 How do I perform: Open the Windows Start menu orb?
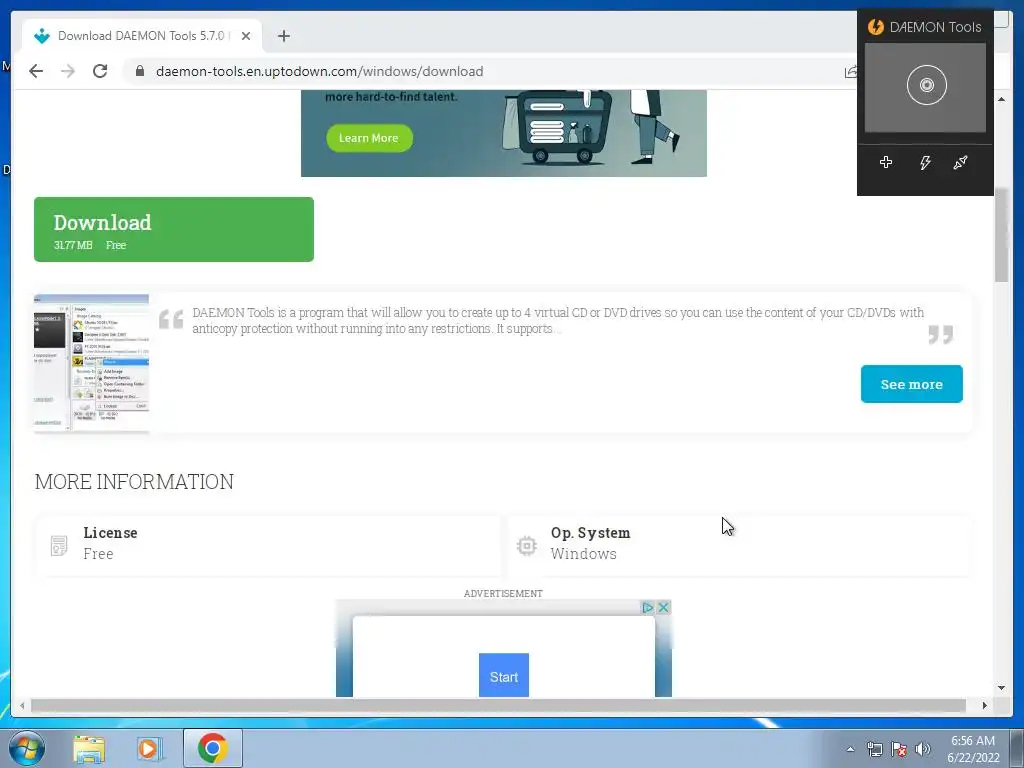[27, 748]
